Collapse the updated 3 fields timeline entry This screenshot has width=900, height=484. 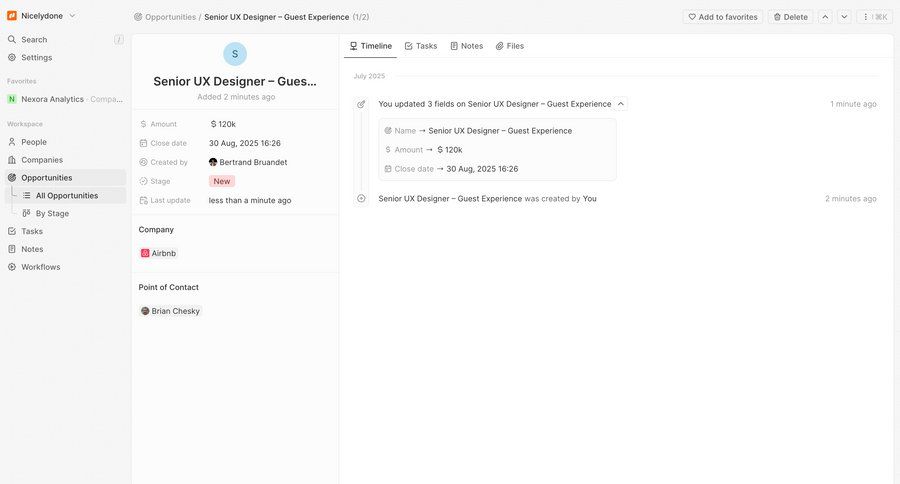pos(620,104)
